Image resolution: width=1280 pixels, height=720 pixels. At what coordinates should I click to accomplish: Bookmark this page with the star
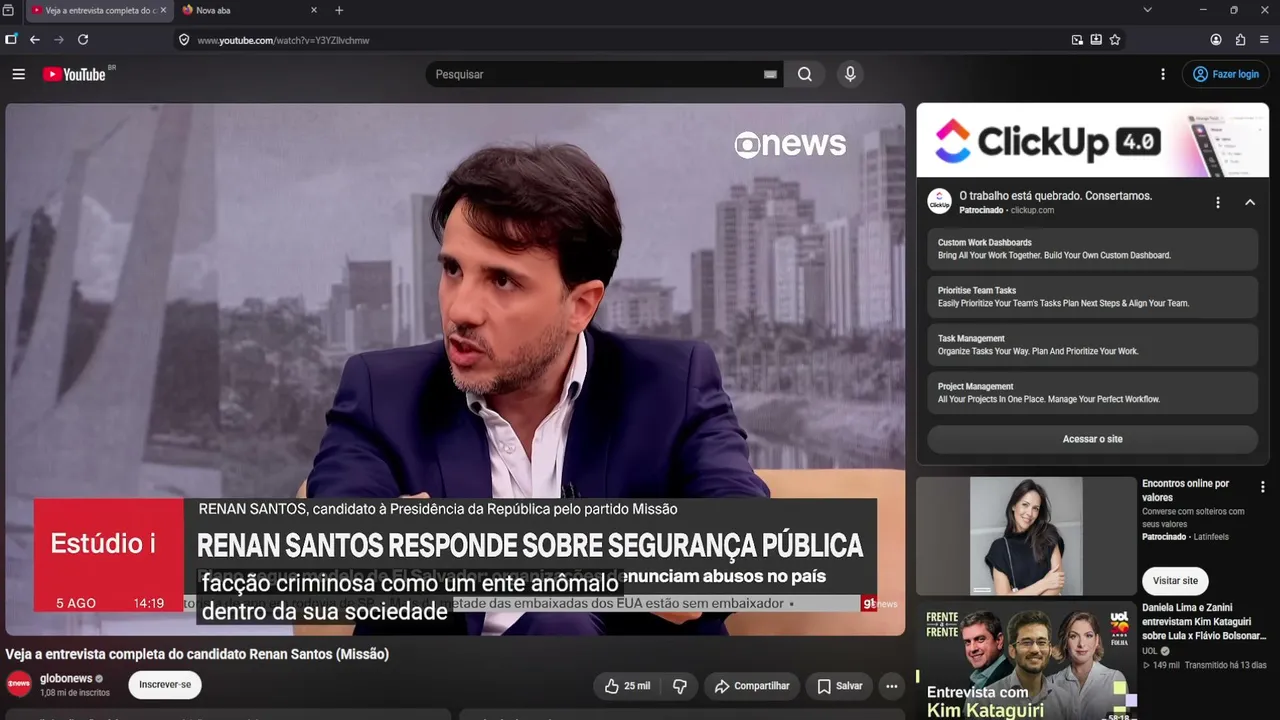1115,40
